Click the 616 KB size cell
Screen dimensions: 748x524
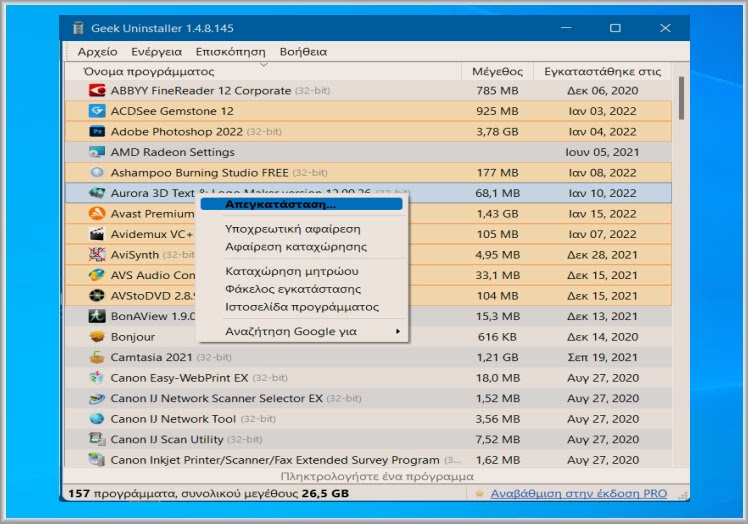click(497, 337)
